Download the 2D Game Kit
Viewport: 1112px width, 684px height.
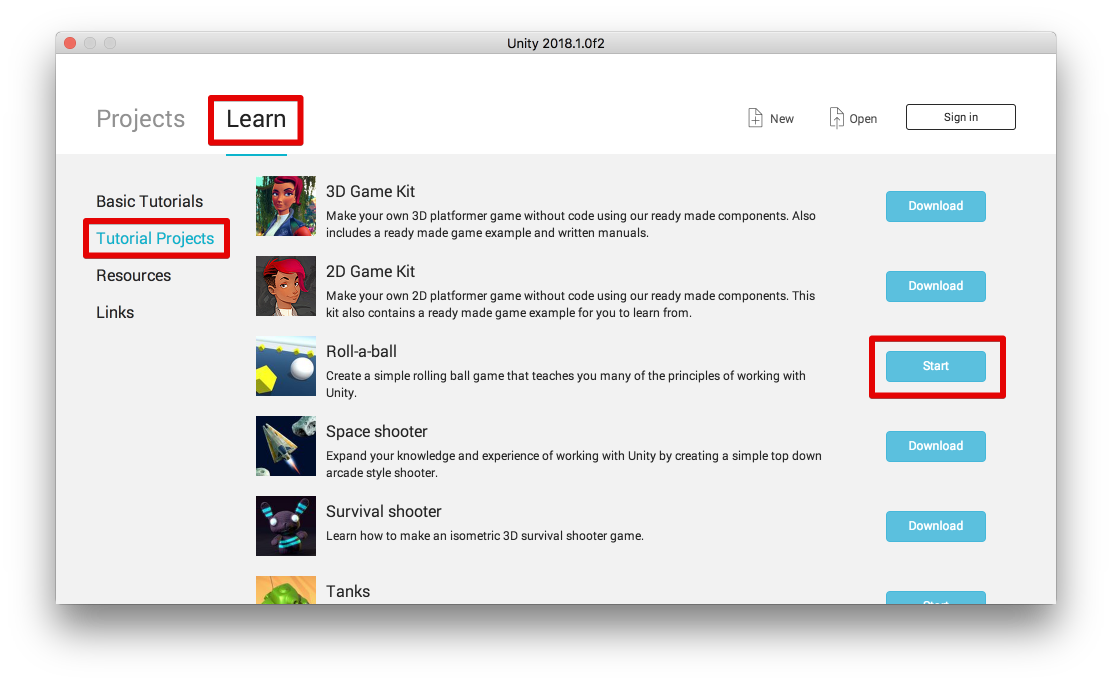click(x=935, y=286)
